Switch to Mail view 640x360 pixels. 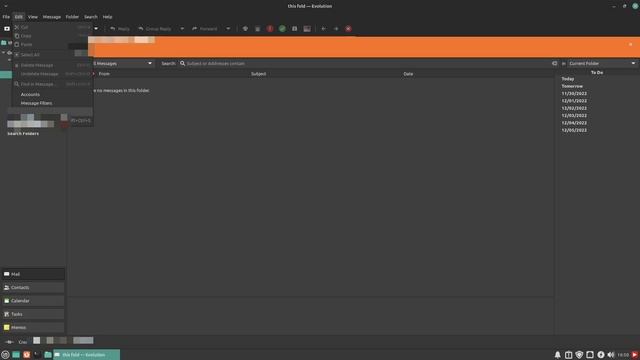point(33,274)
